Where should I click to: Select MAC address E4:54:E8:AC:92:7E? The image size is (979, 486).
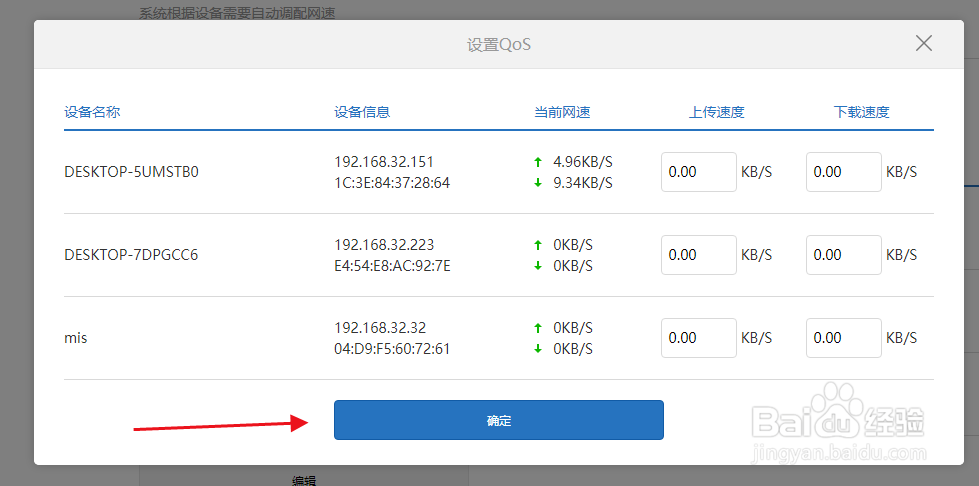392,266
